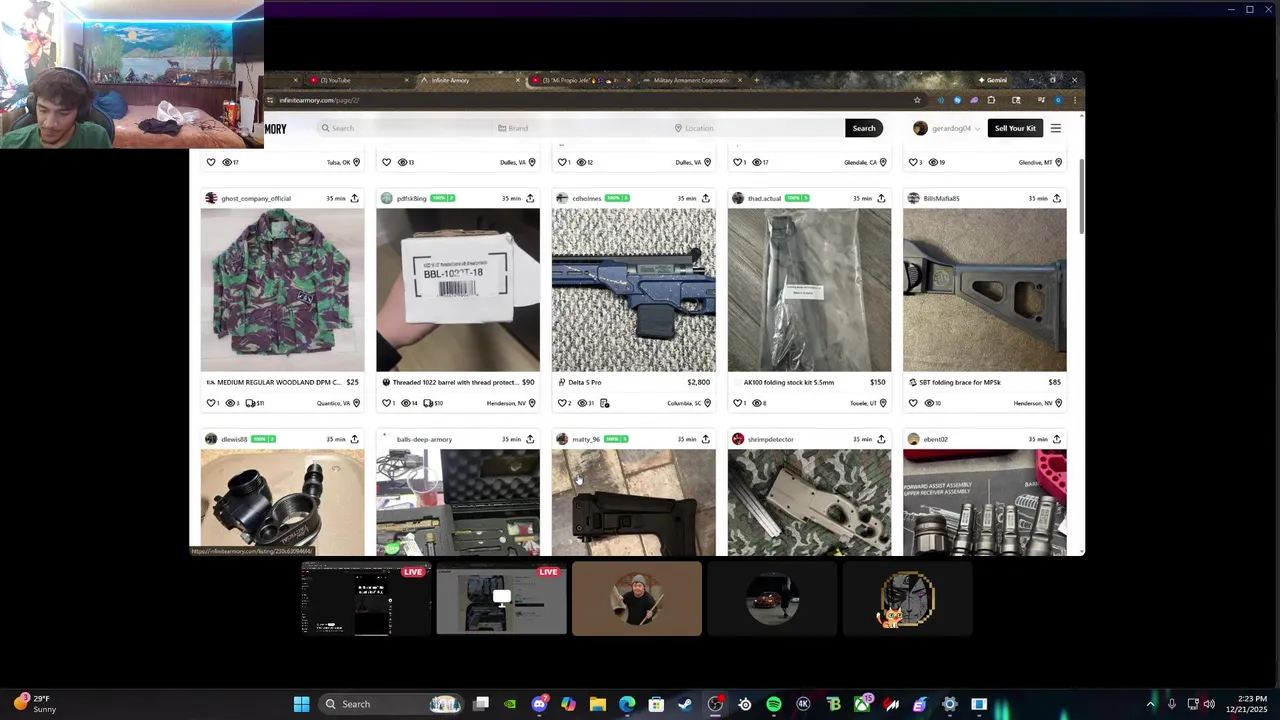Screen dimensions: 1280x720
Task: Click the Brand filter field
Action: [x=580, y=128]
